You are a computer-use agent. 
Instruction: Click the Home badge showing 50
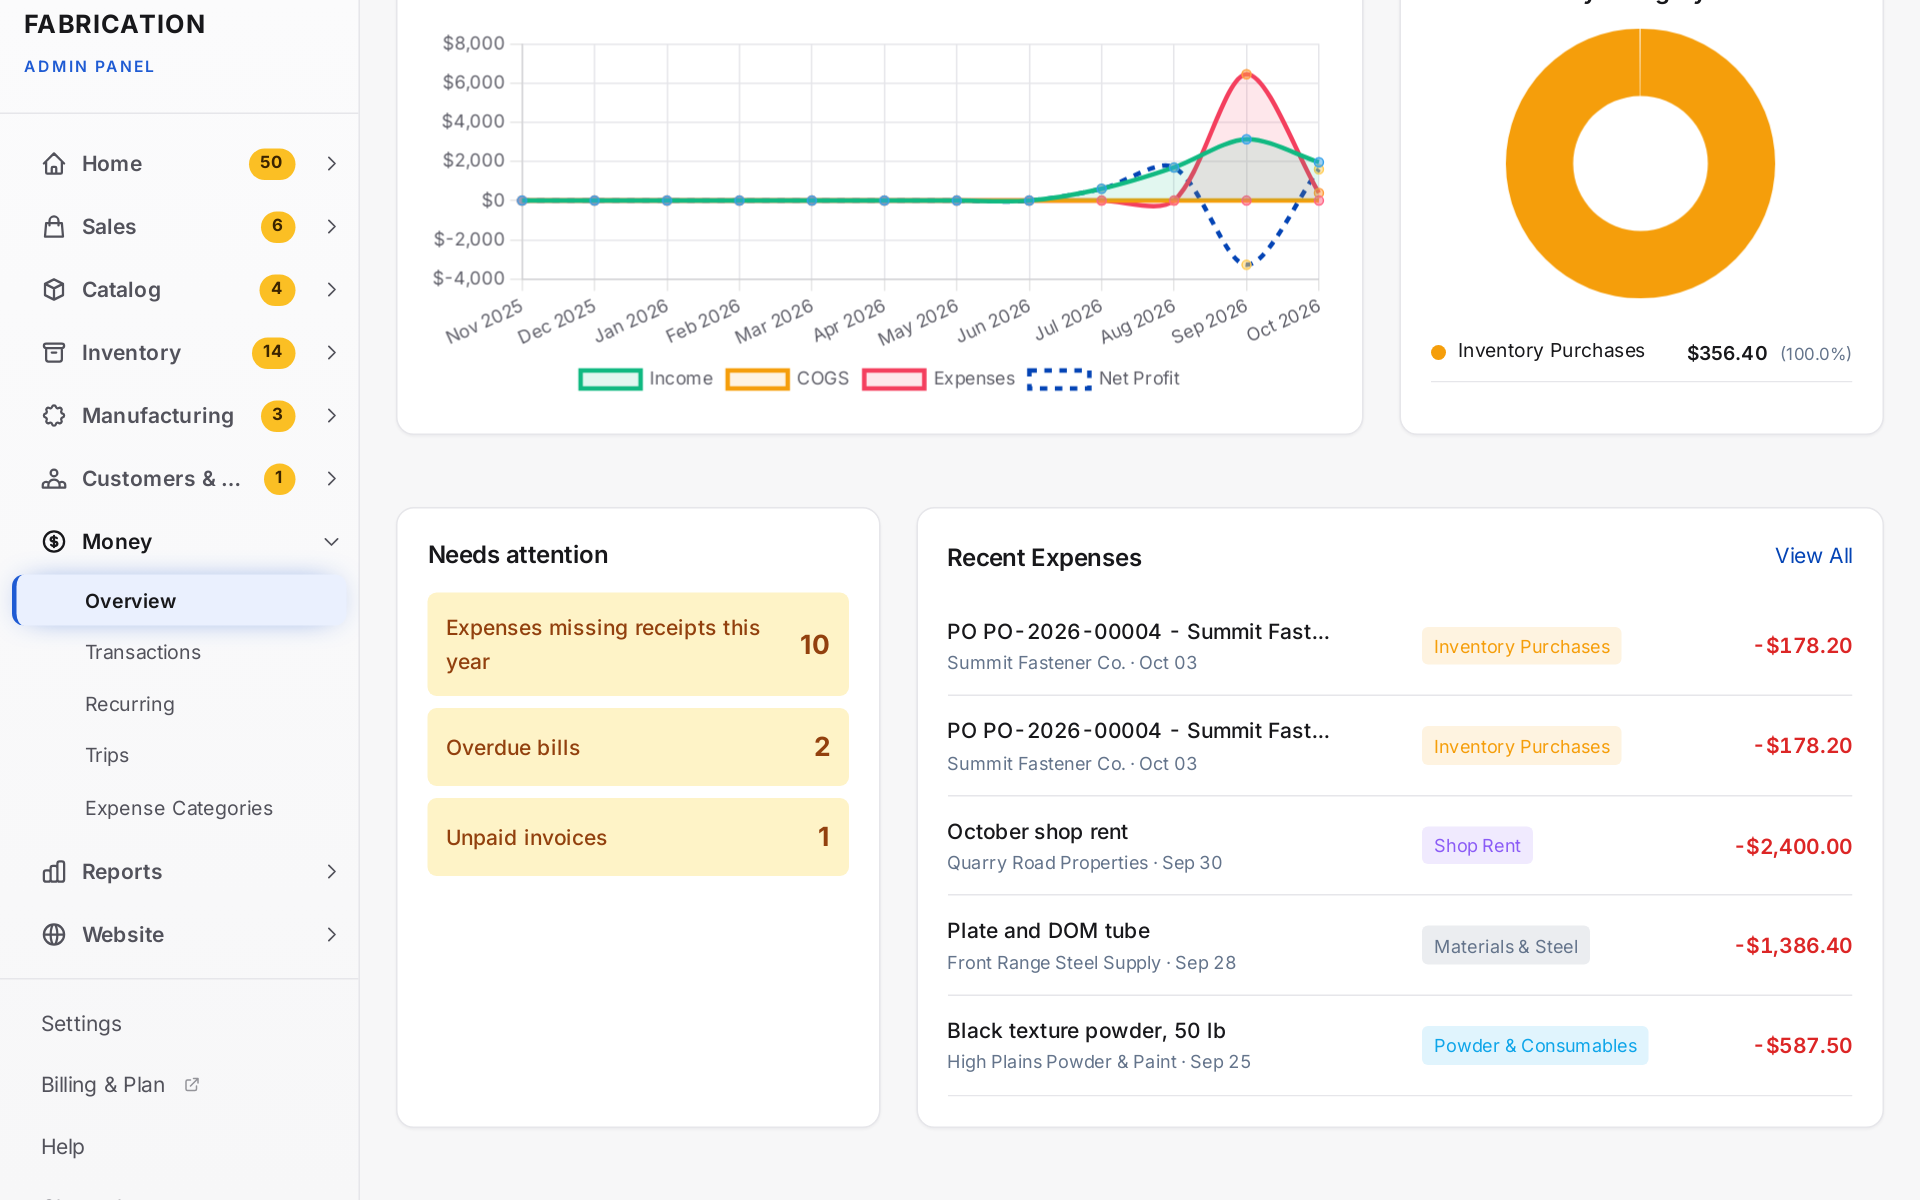click(x=271, y=163)
